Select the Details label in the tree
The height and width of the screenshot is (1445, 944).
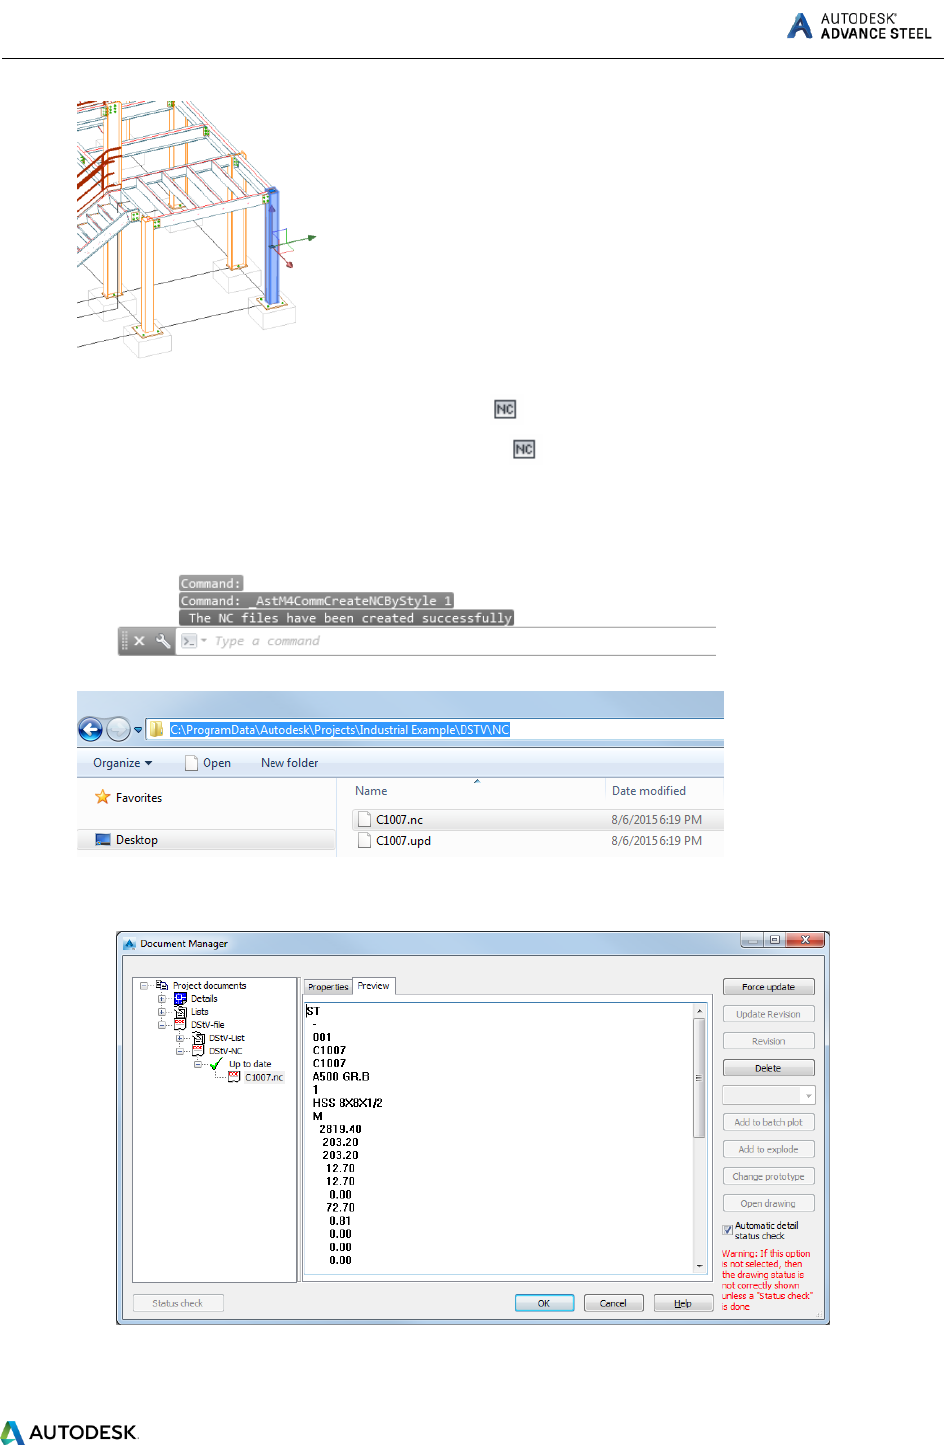point(204,999)
